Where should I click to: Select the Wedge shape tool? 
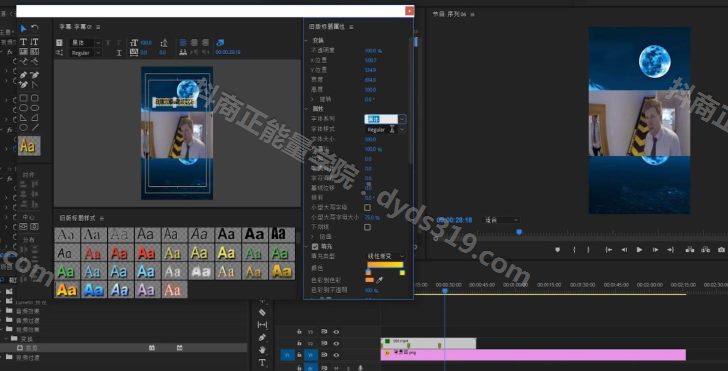[x=23, y=117]
